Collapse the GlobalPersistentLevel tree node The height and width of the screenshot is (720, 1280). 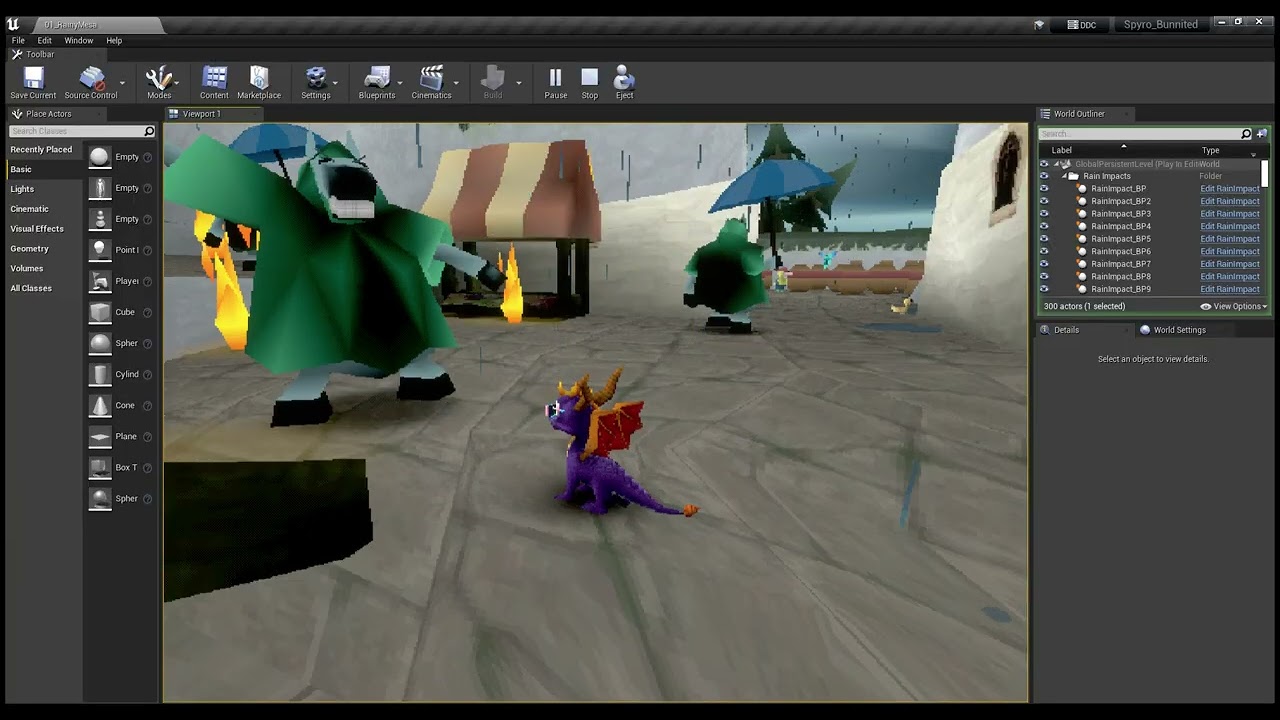[1056, 164]
